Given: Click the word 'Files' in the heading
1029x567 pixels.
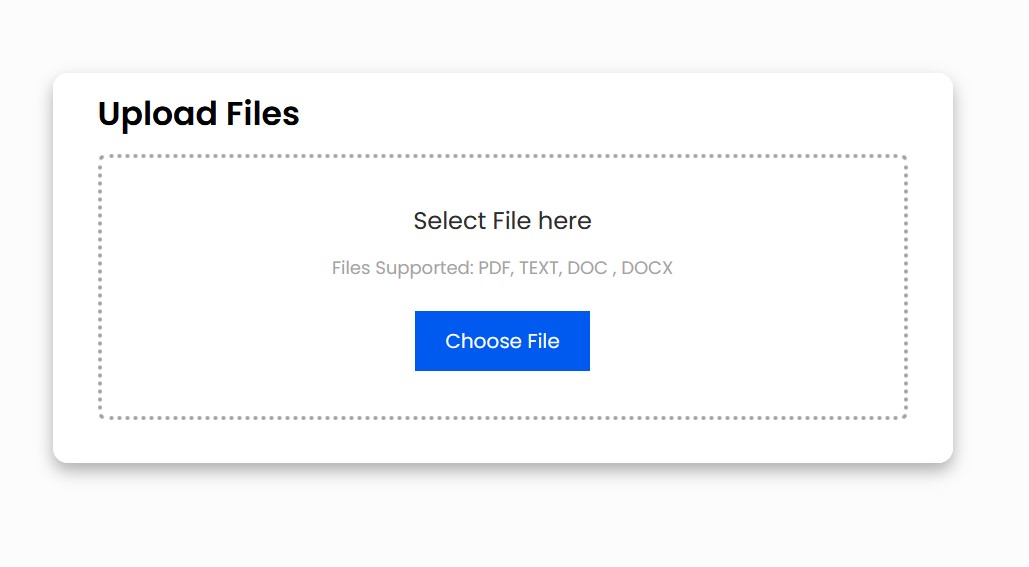Looking at the screenshot, I should [262, 114].
